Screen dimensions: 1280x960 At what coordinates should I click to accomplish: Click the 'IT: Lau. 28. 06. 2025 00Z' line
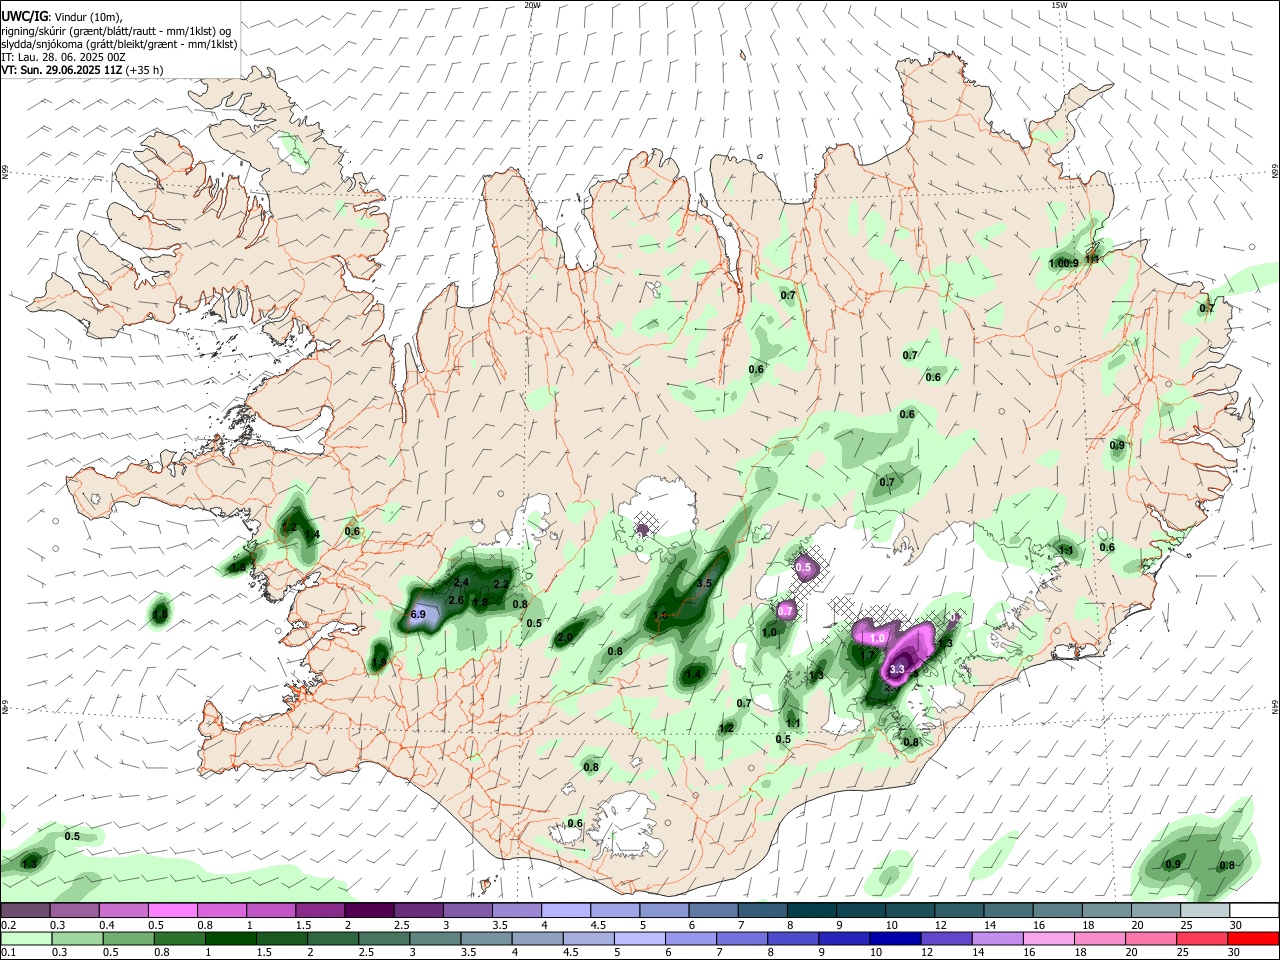(63, 57)
